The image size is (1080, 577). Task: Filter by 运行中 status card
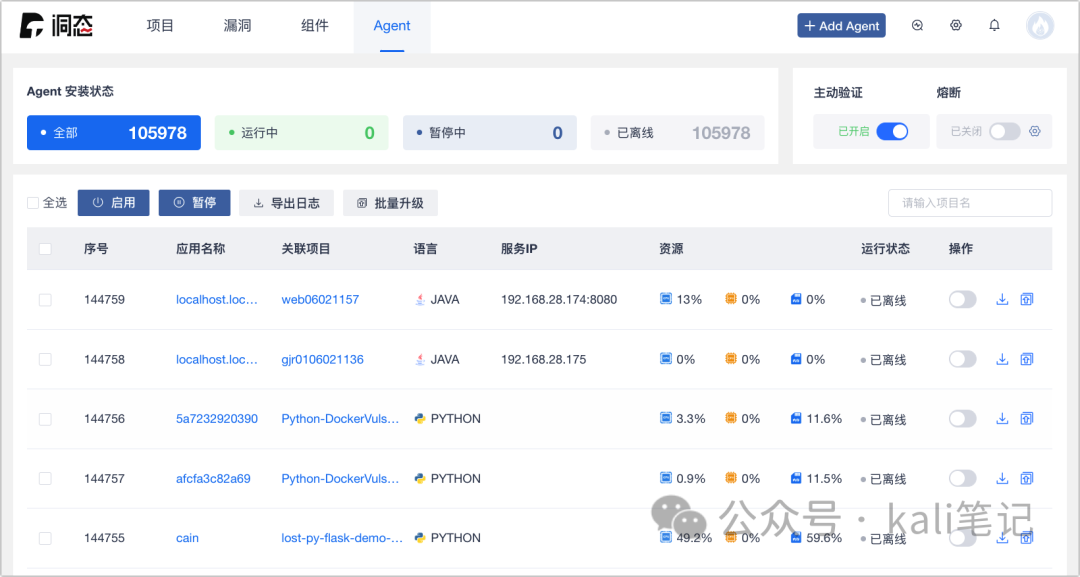click(x=302, y=132)
